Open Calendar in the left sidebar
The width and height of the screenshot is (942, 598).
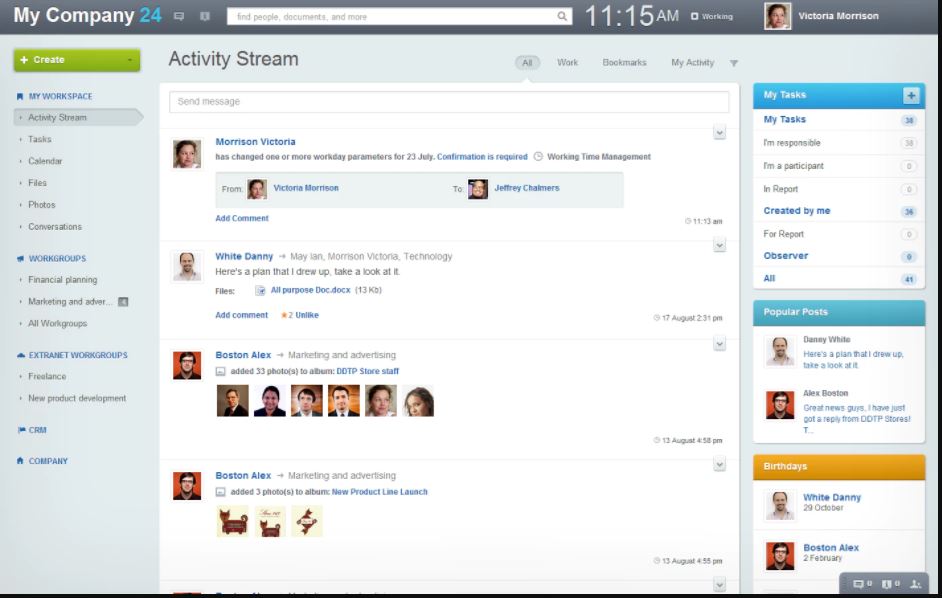coord(45,161)
